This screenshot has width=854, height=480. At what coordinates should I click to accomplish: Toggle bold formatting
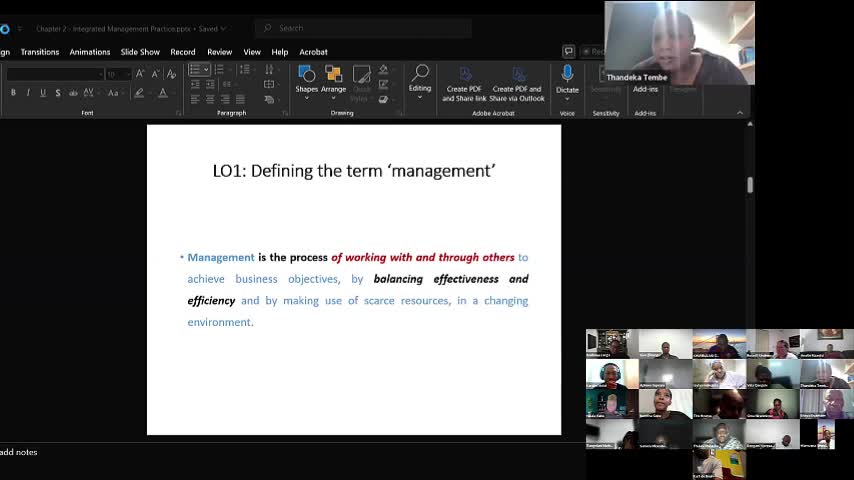point(13,93)
